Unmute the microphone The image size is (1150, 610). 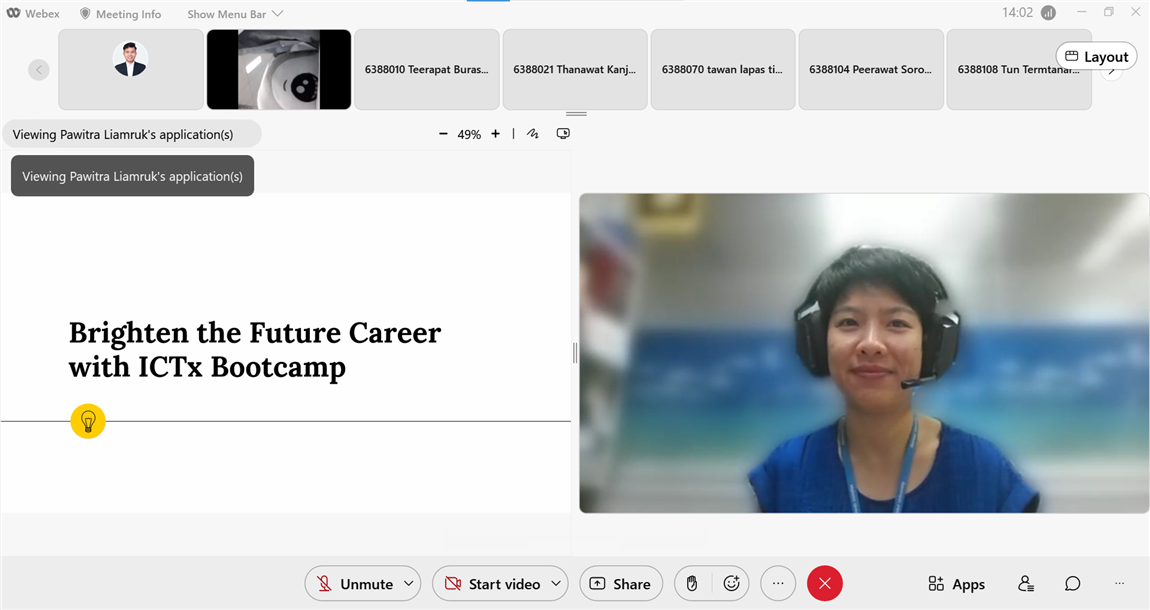pyautogui.click(x=354, y=584)
